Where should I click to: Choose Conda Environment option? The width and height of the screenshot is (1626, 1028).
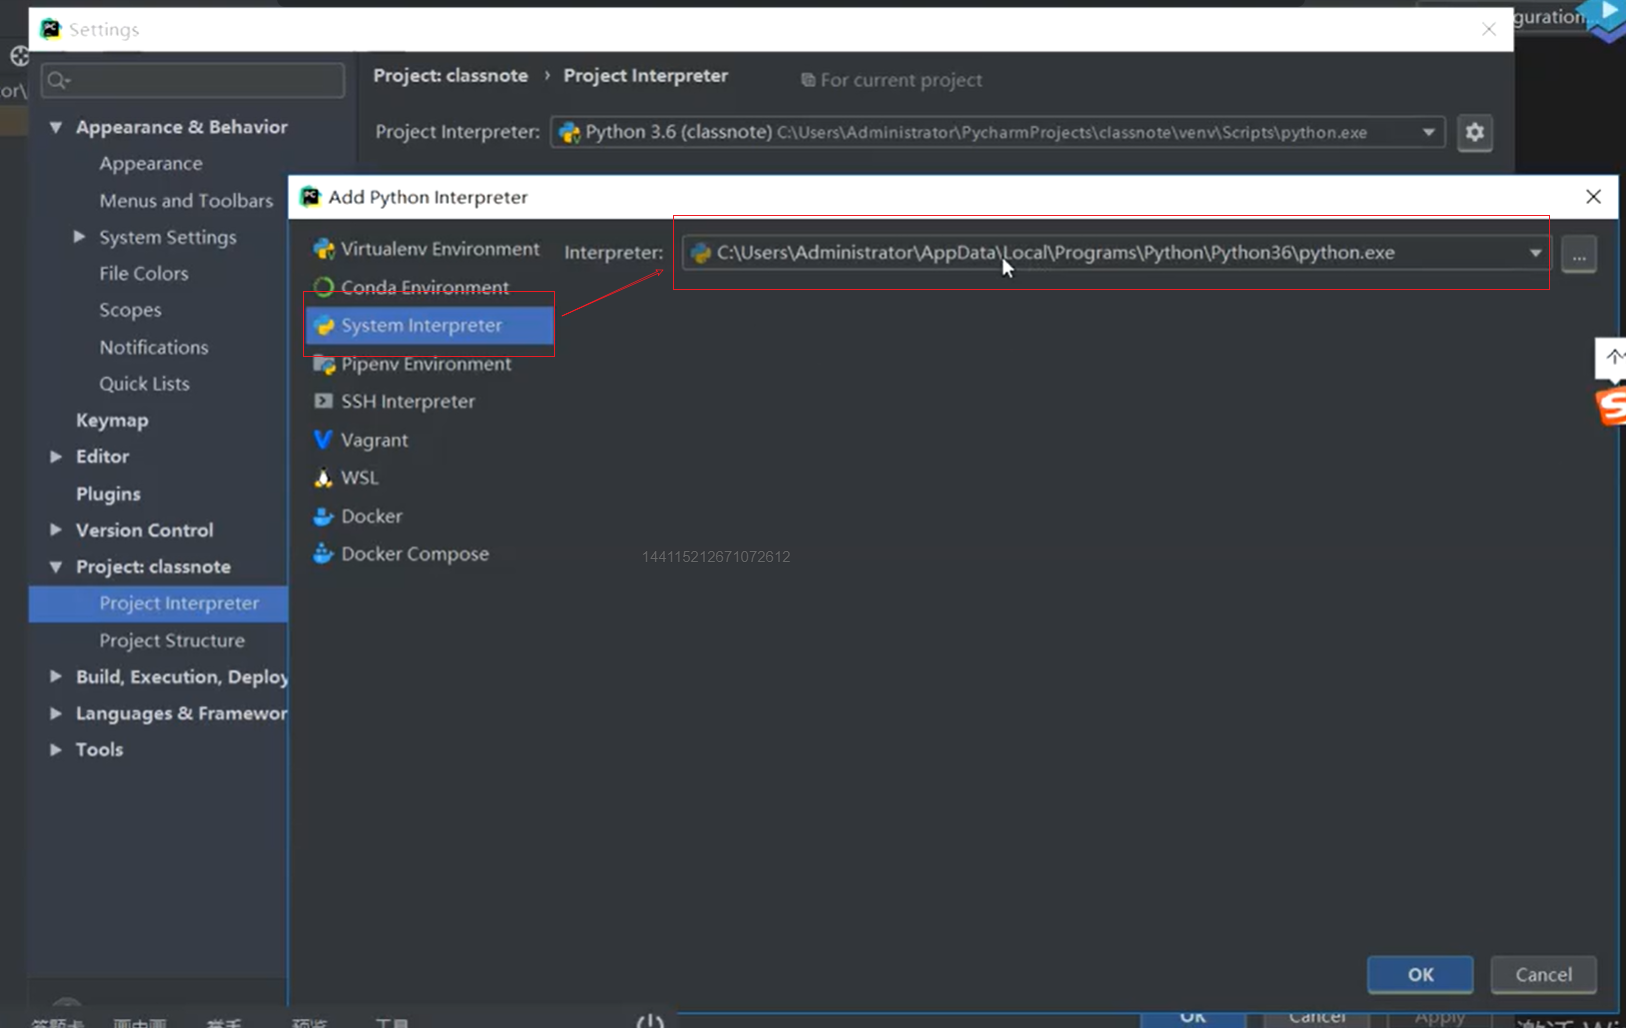tap(412, 287)
